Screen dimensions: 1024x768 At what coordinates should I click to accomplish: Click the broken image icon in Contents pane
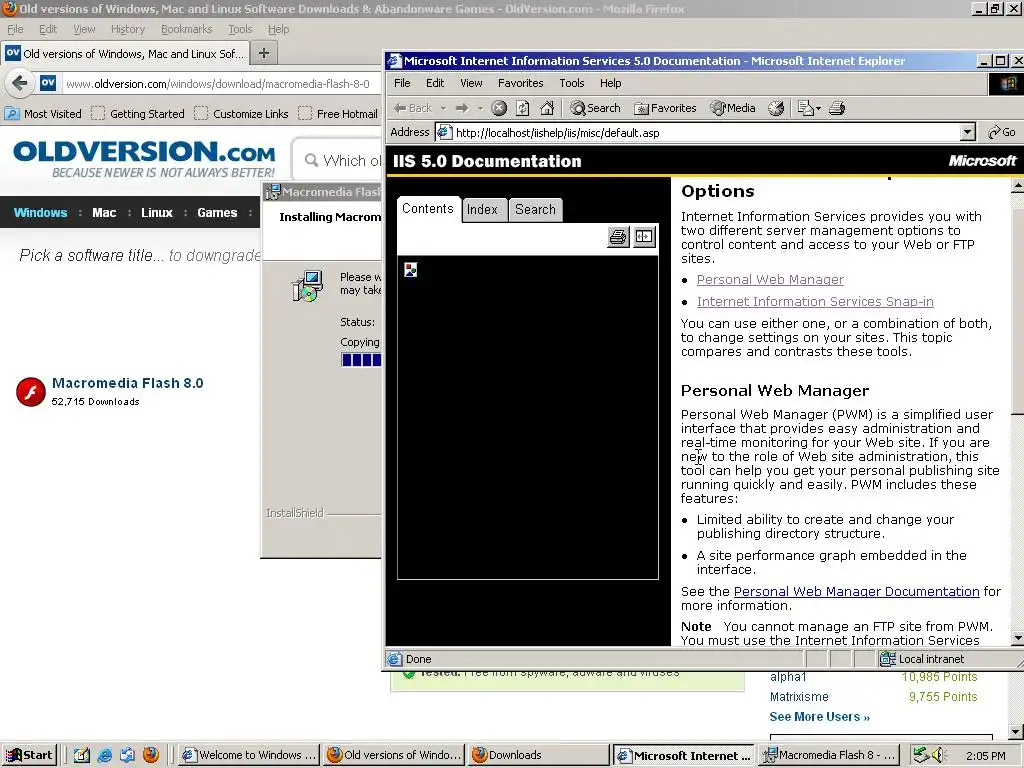click(x=411, y=270)
